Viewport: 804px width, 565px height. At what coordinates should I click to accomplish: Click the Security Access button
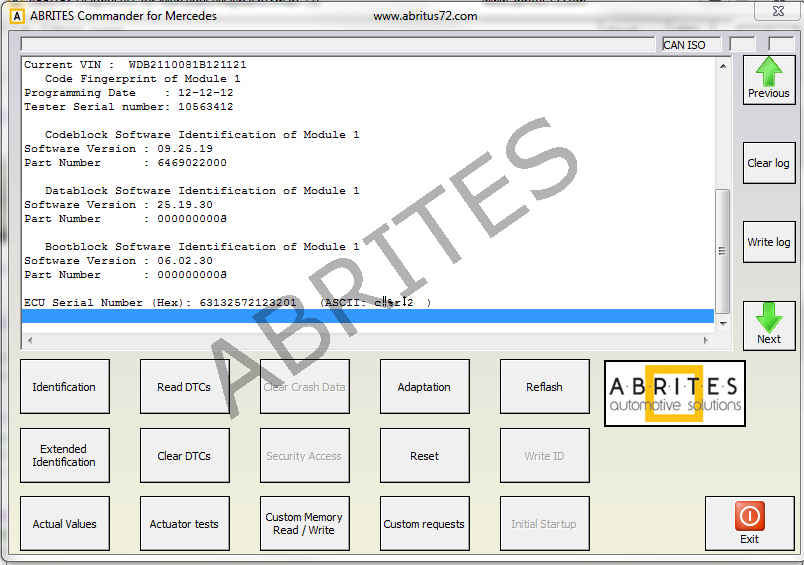click(305, 455)
